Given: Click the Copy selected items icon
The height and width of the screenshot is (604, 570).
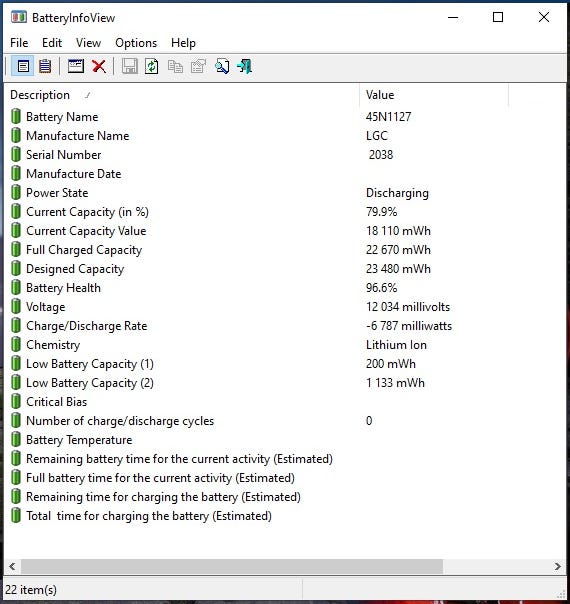Looking at the screenshot, I should point(175,66).
